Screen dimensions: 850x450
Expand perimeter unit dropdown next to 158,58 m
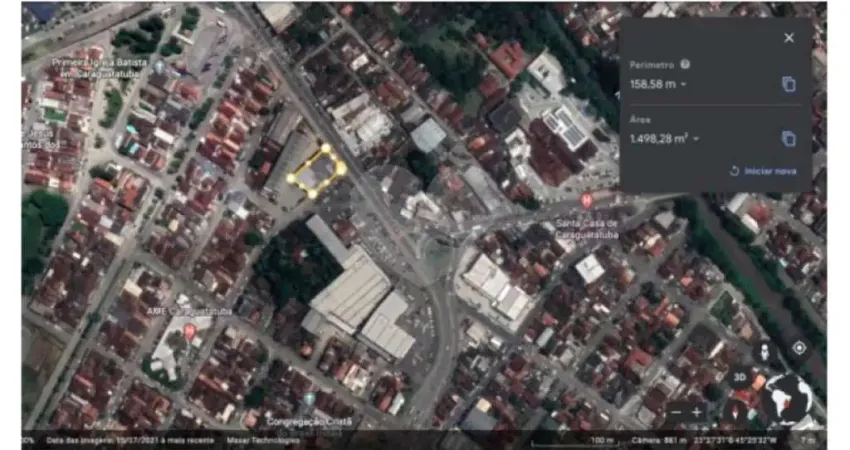click(684, 84)
